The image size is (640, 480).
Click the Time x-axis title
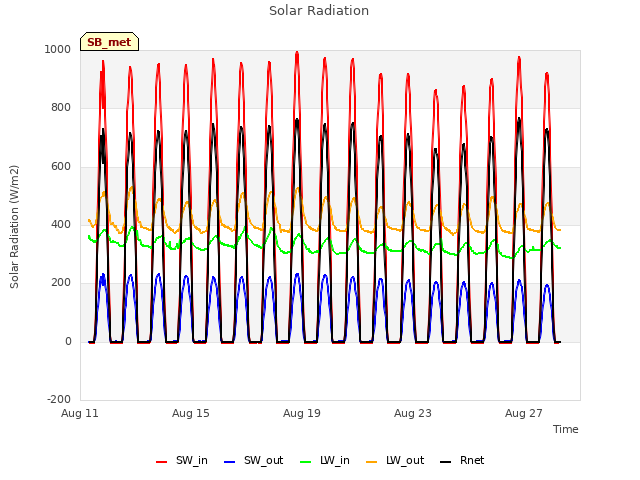point(566,429)
